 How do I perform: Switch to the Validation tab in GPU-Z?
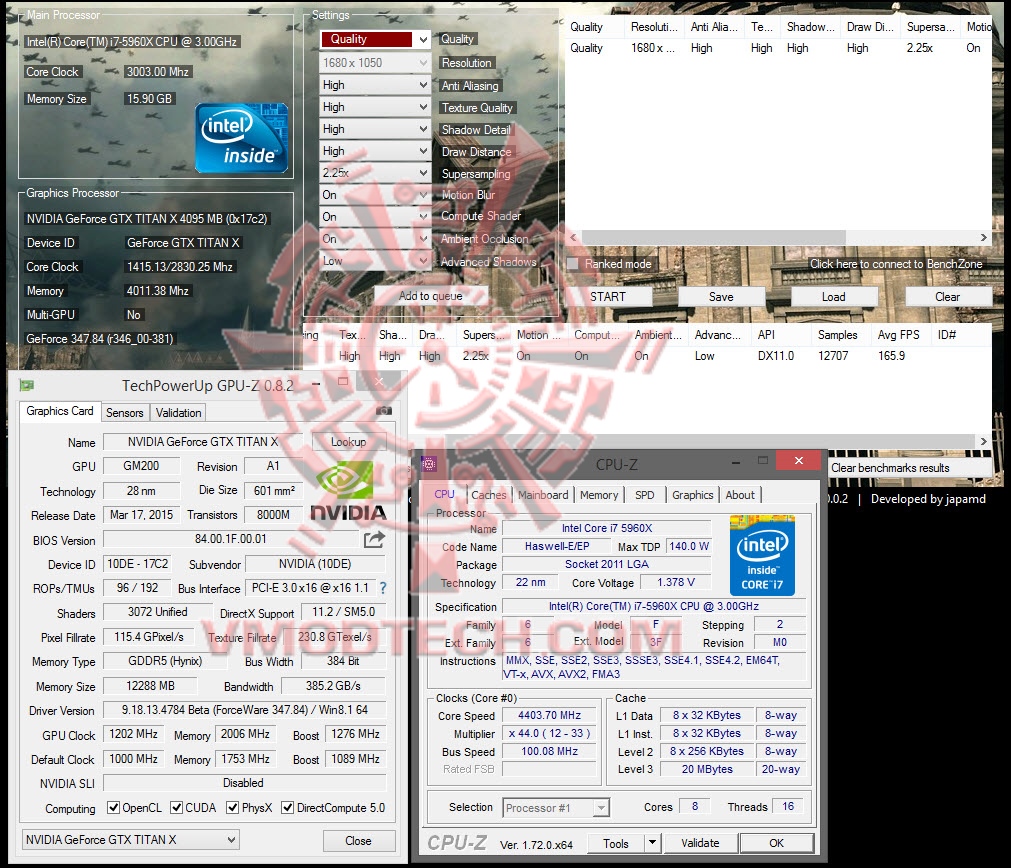[179, 413]
